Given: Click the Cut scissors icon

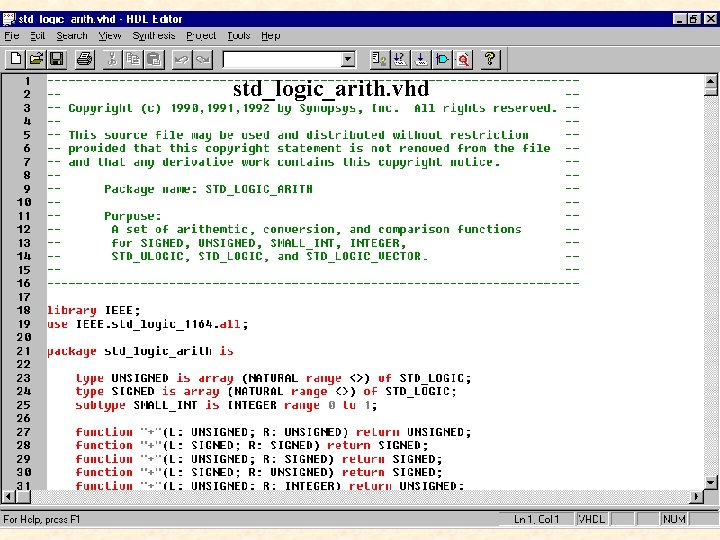Looking at the screenshot, I should 112,59.
